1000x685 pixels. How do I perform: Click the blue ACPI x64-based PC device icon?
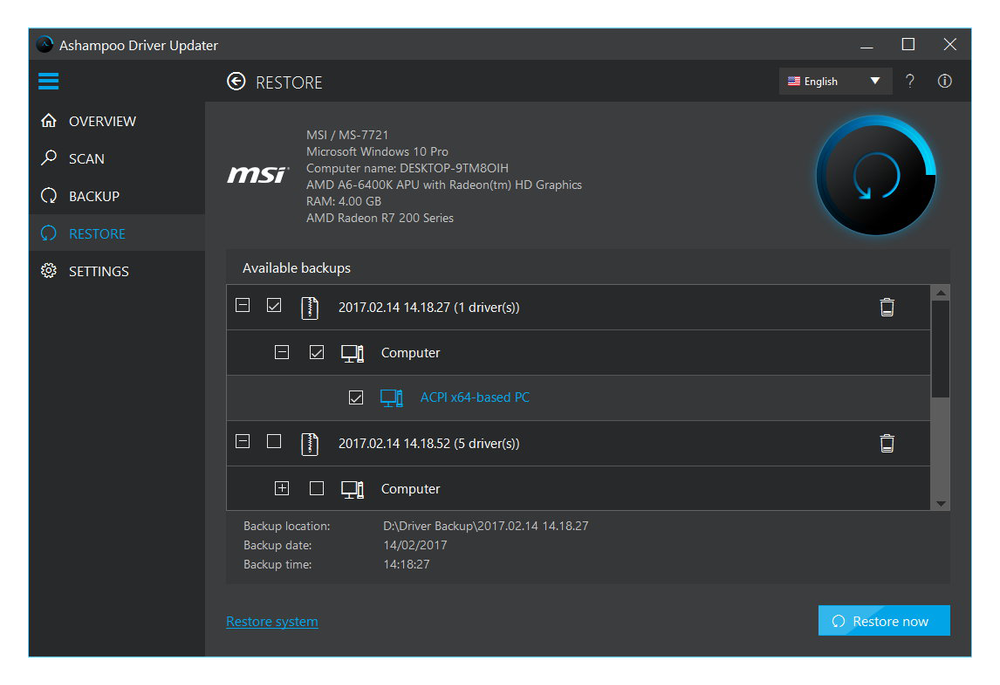pyautogui.click(x=391, y=398)
